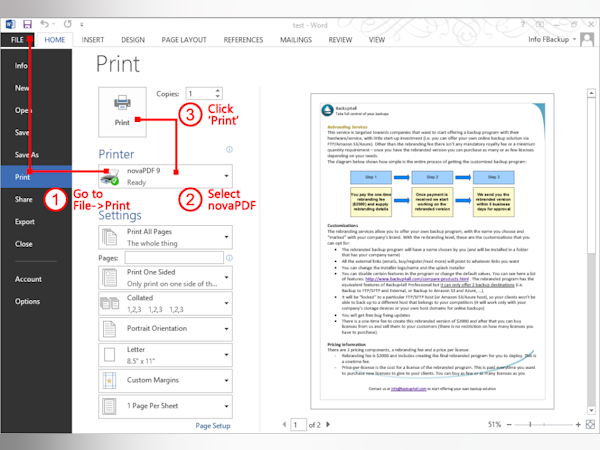
Task: Switch to the MAILINGS tab
Action: point(296,40)
